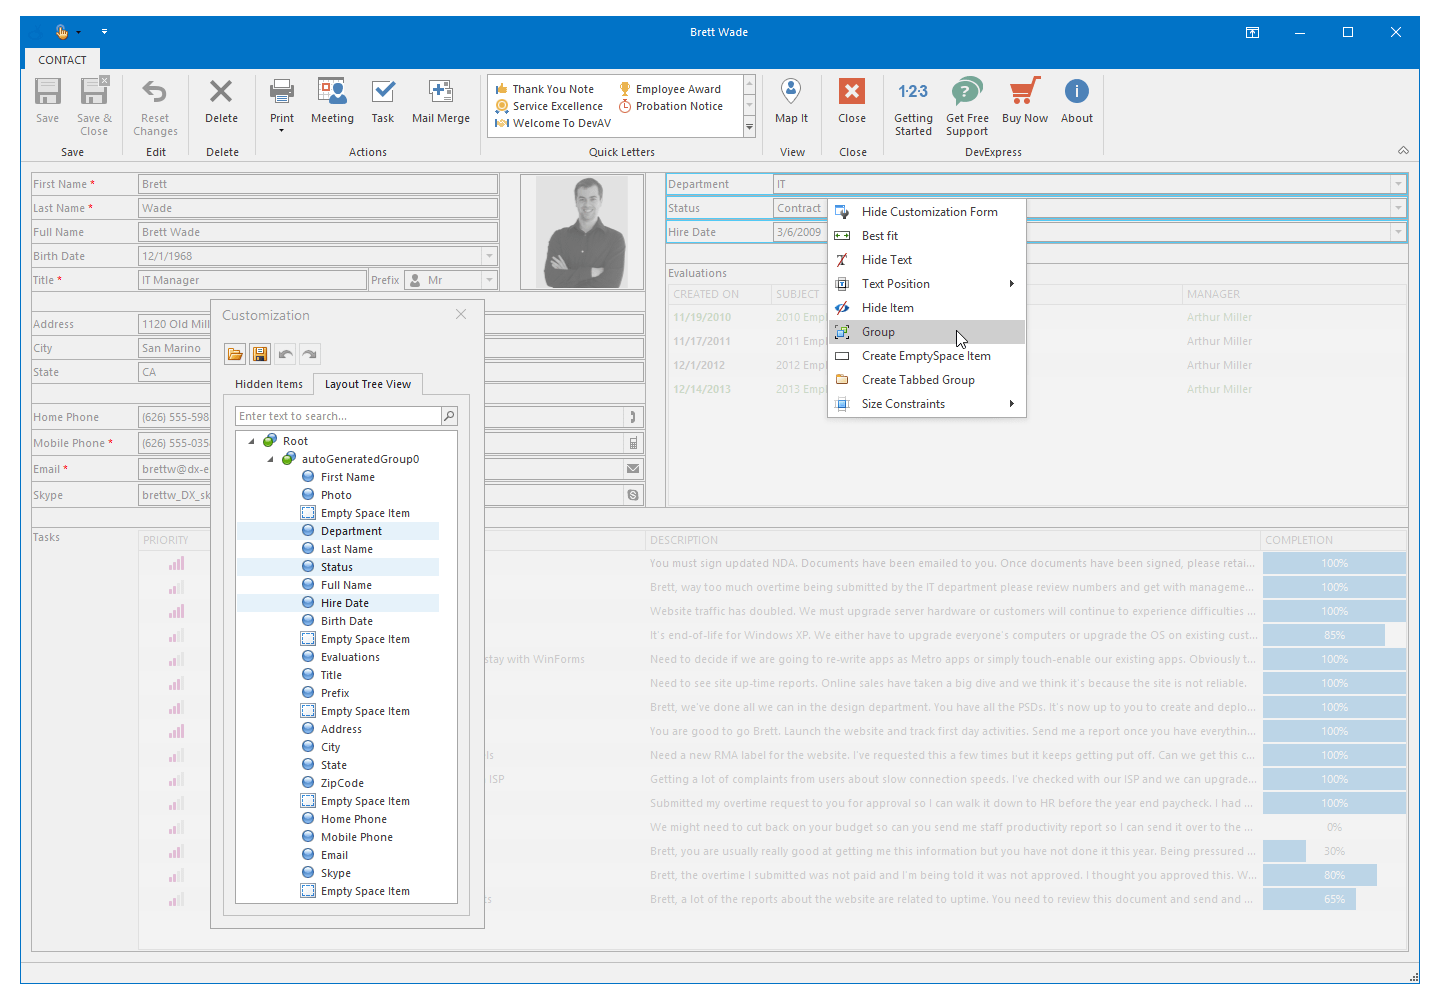Collapse the autoGeneratedGroup0 node
Viewport: 1440px width, 1000px height.
click(x=270, y=459)
